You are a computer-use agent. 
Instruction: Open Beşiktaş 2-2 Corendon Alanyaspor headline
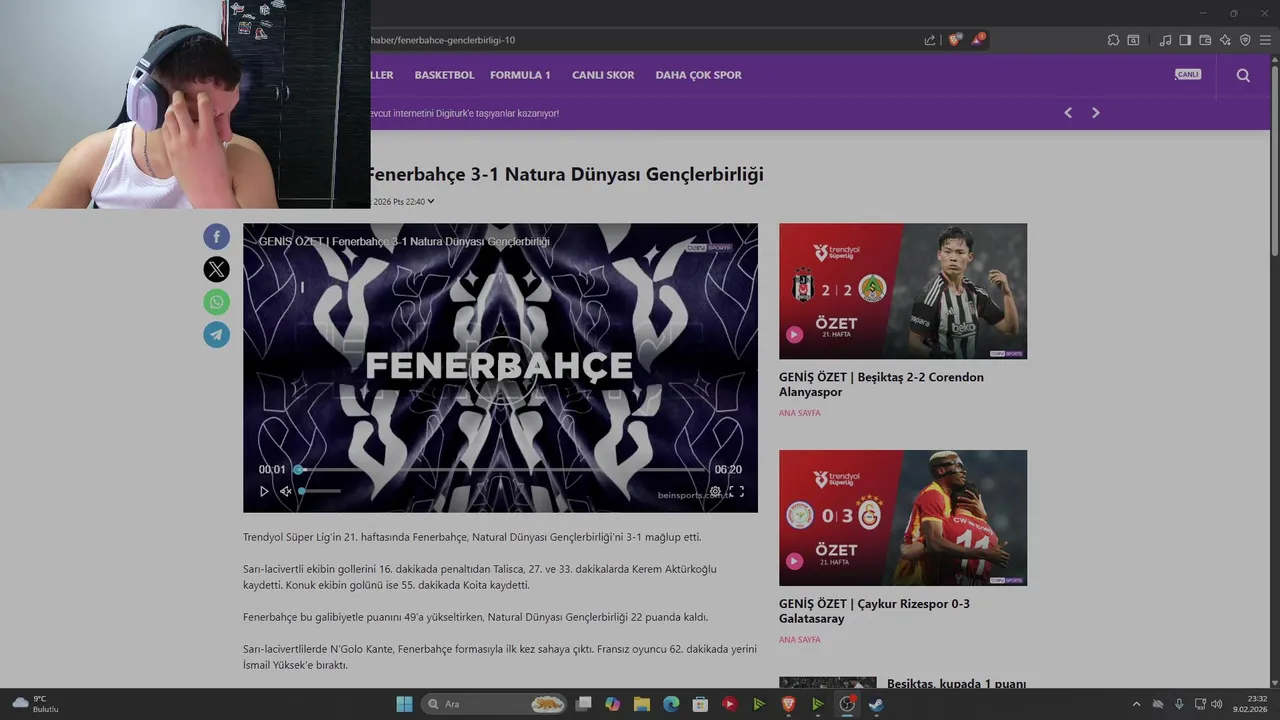pyautogui.click(x=881, y=384)
